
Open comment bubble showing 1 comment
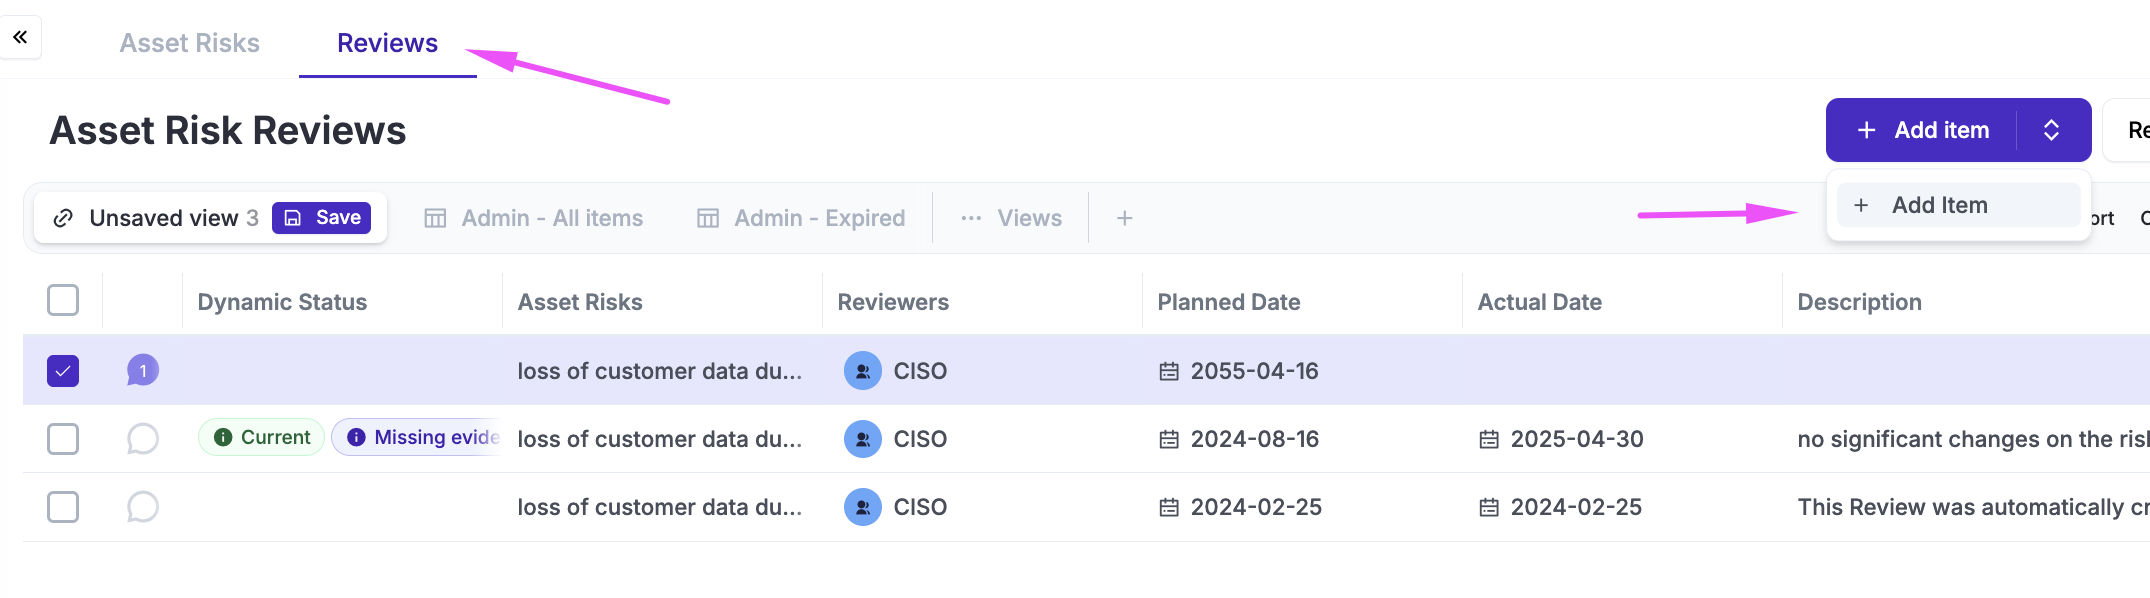pos(143,371)
